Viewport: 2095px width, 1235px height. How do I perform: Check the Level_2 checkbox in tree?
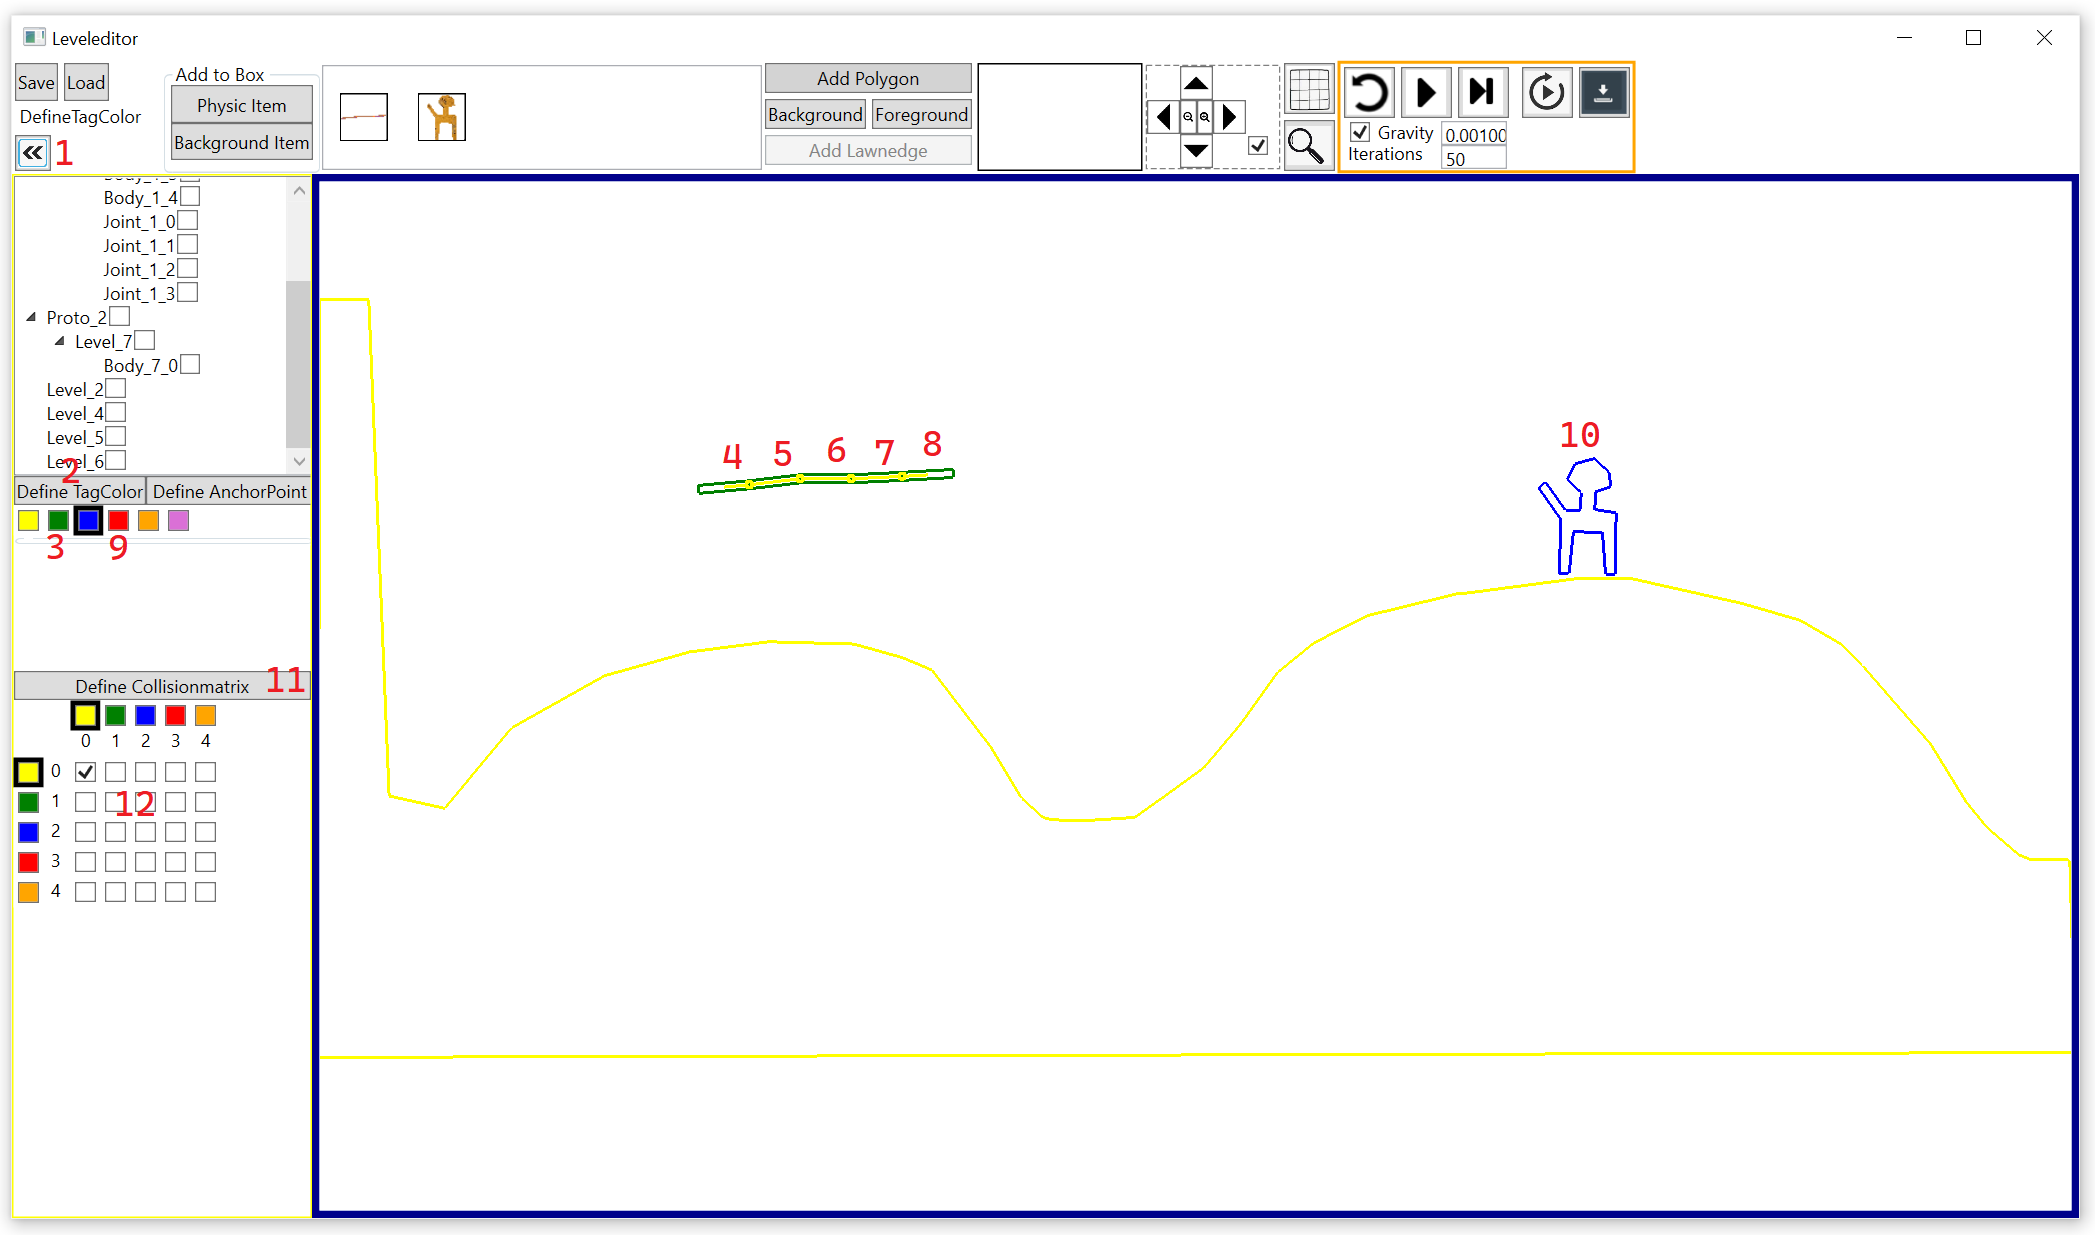[x=116, y=389]
